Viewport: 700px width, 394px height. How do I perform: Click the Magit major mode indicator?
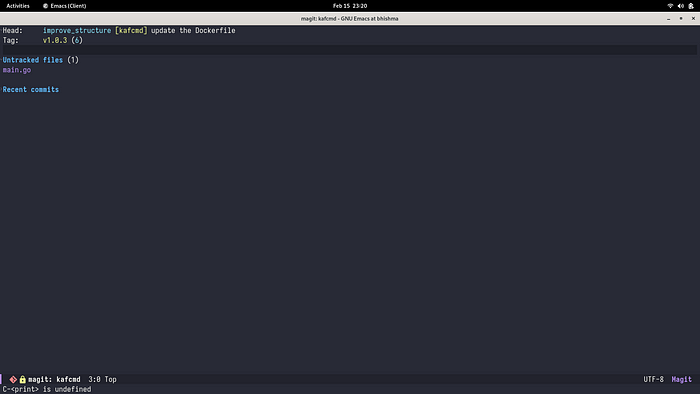tap(681, 379)
